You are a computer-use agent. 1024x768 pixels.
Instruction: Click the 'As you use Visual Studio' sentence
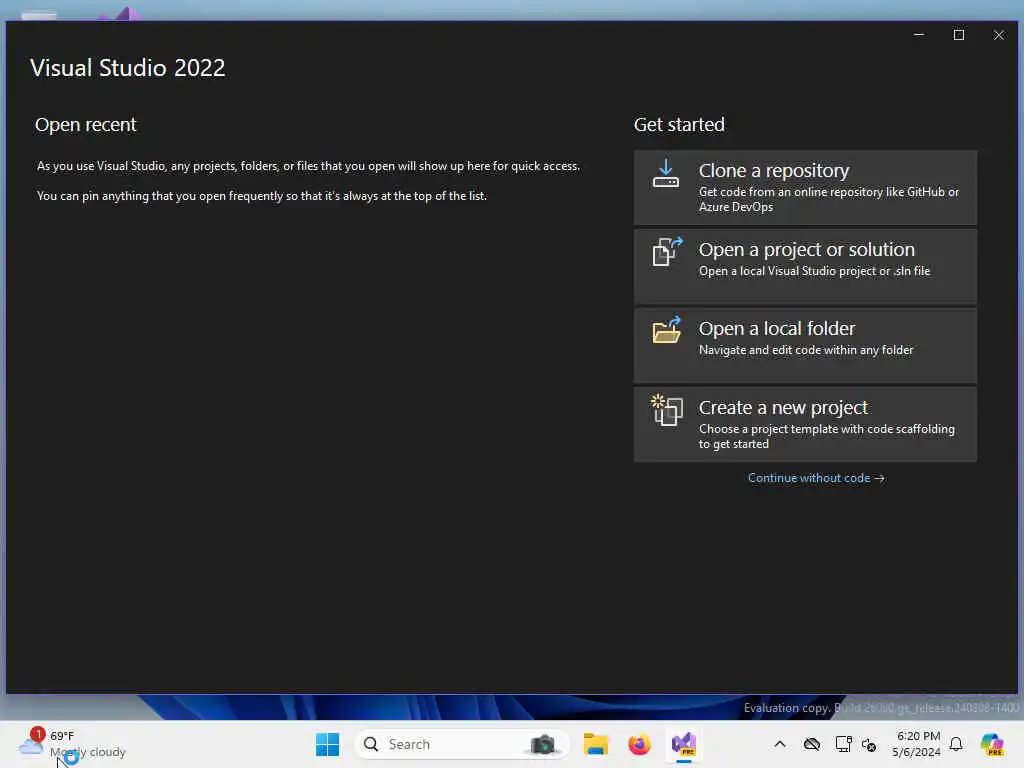pos(308,166)
